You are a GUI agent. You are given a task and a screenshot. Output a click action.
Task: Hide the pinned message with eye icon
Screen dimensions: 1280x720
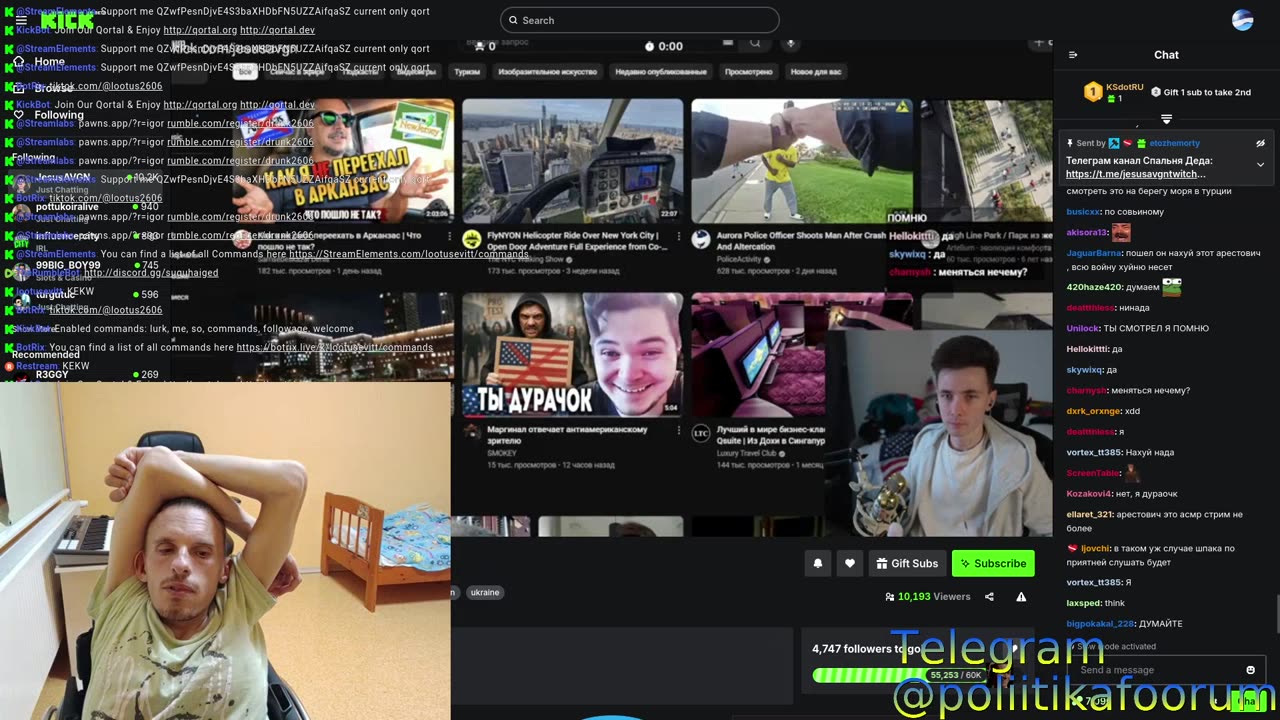[x=1260, y=143]
